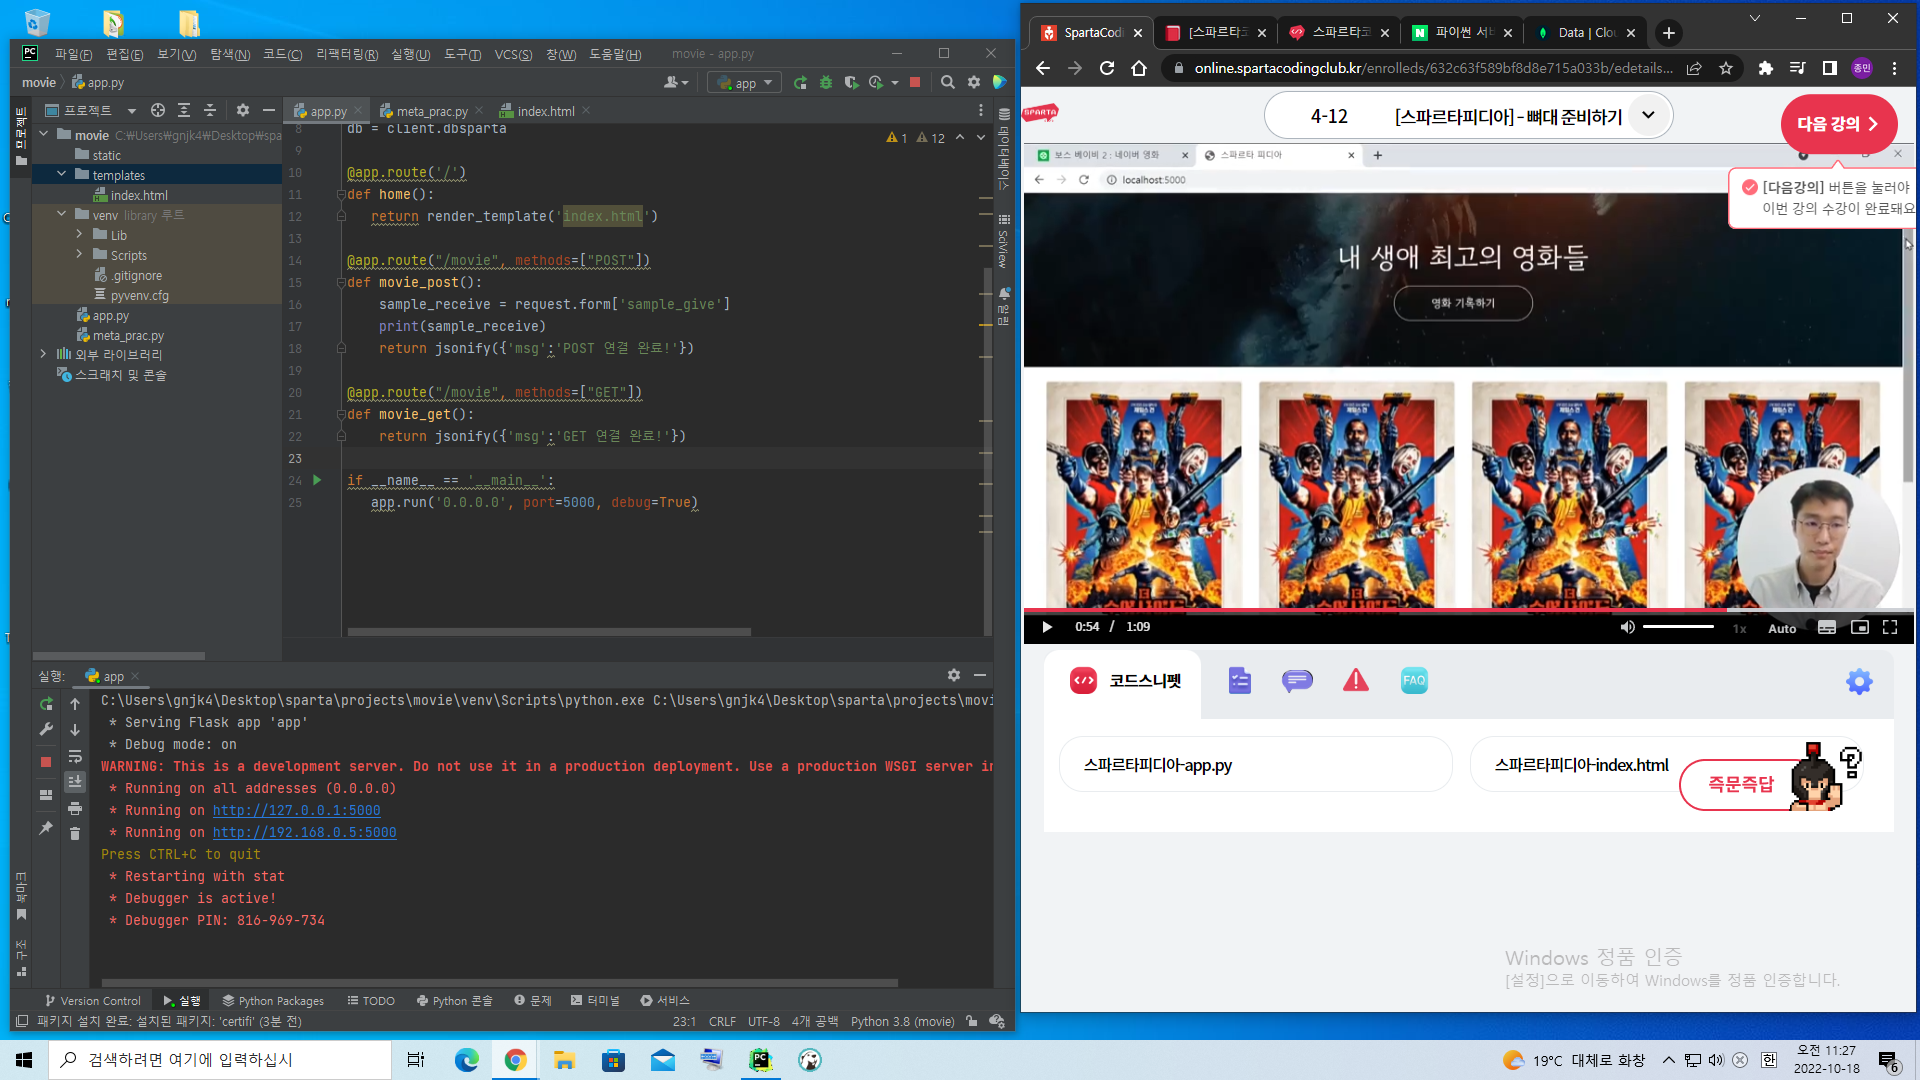Switch to meta_prac.py editor tab

[431, 111]
